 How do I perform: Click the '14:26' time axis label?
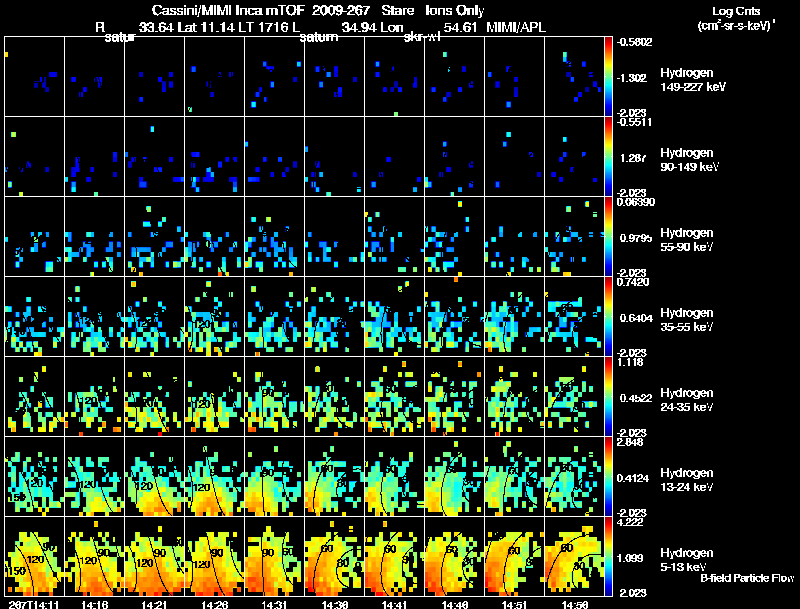[214, 604]
